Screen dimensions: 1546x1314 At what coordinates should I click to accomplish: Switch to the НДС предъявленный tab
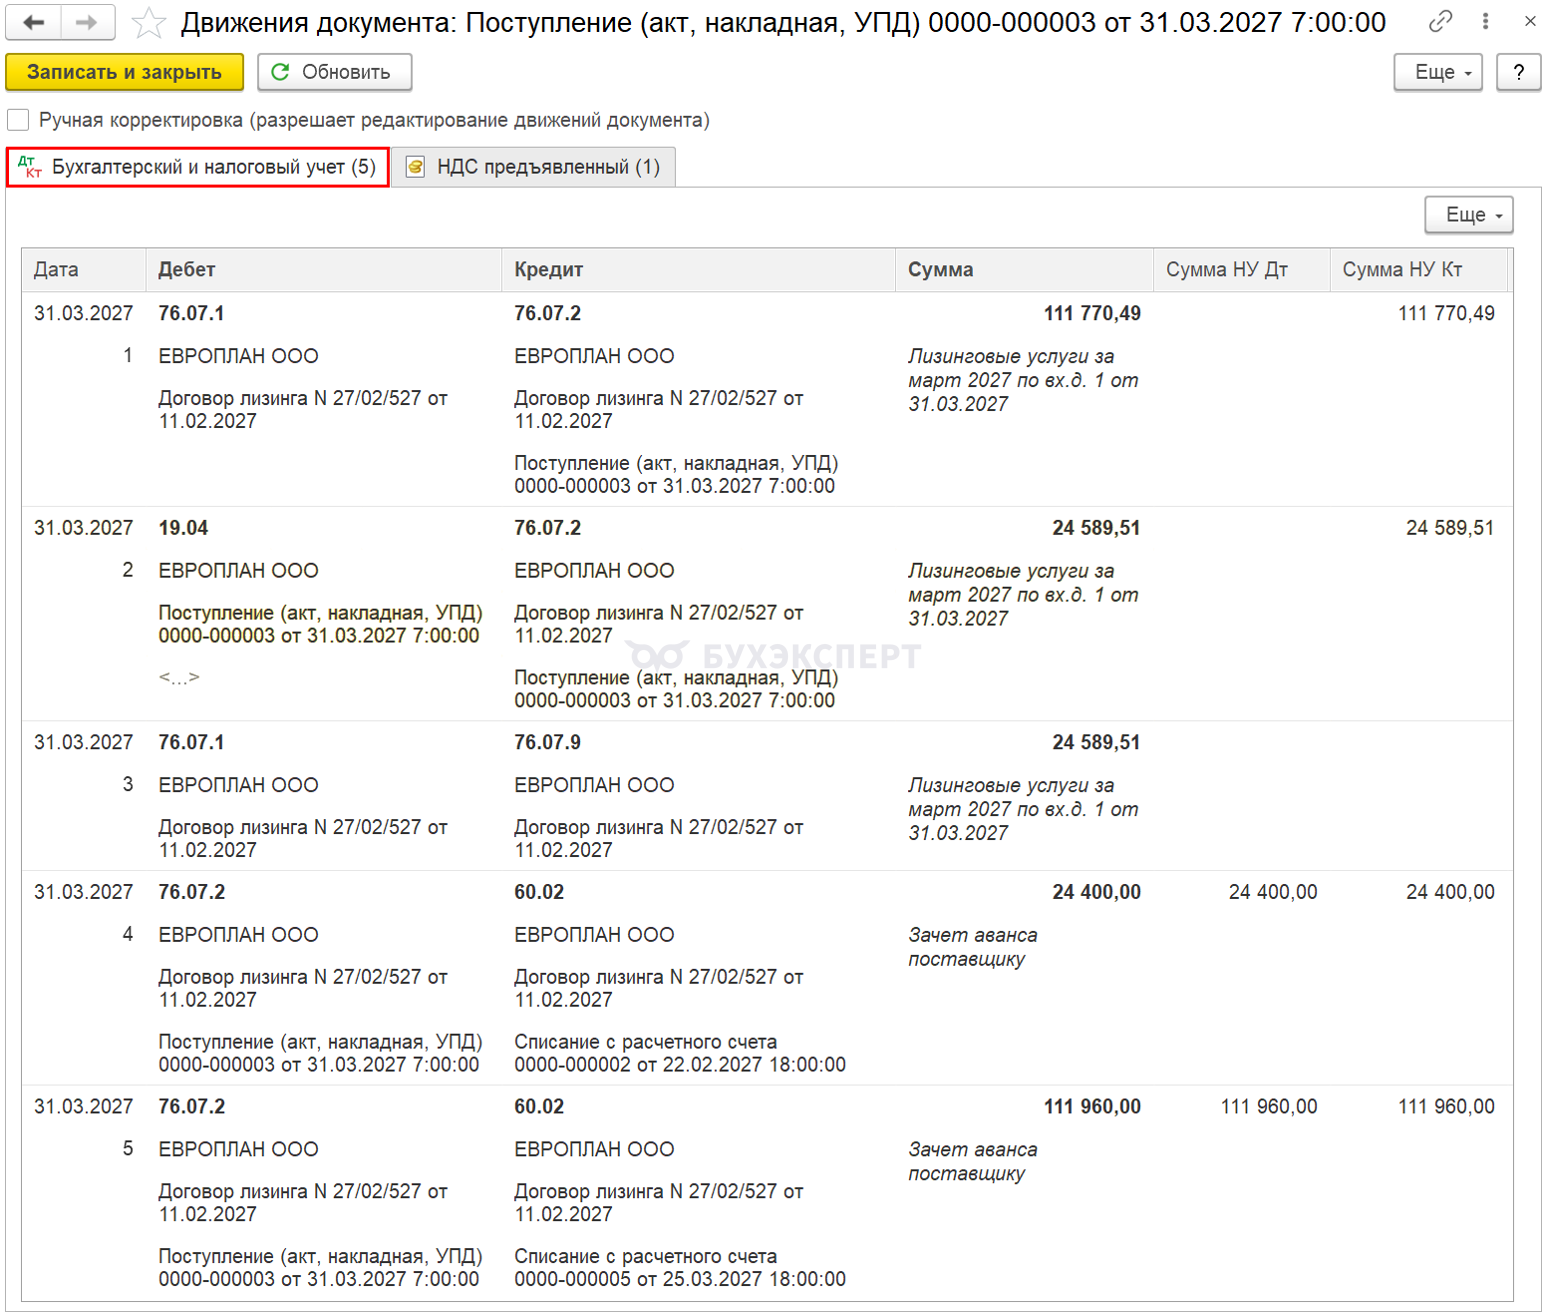pyautogui.click(x=533, y=167)
